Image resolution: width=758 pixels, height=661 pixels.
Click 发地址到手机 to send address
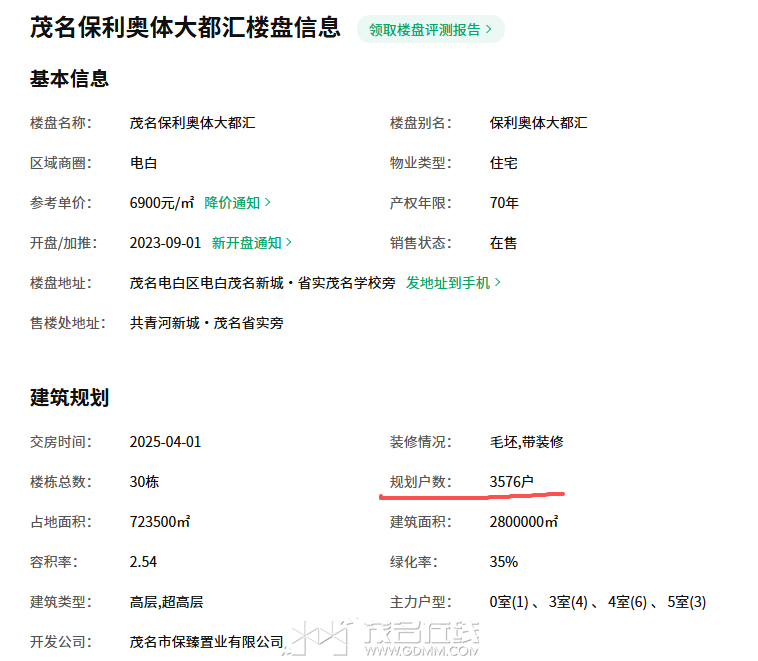point(453,283)
